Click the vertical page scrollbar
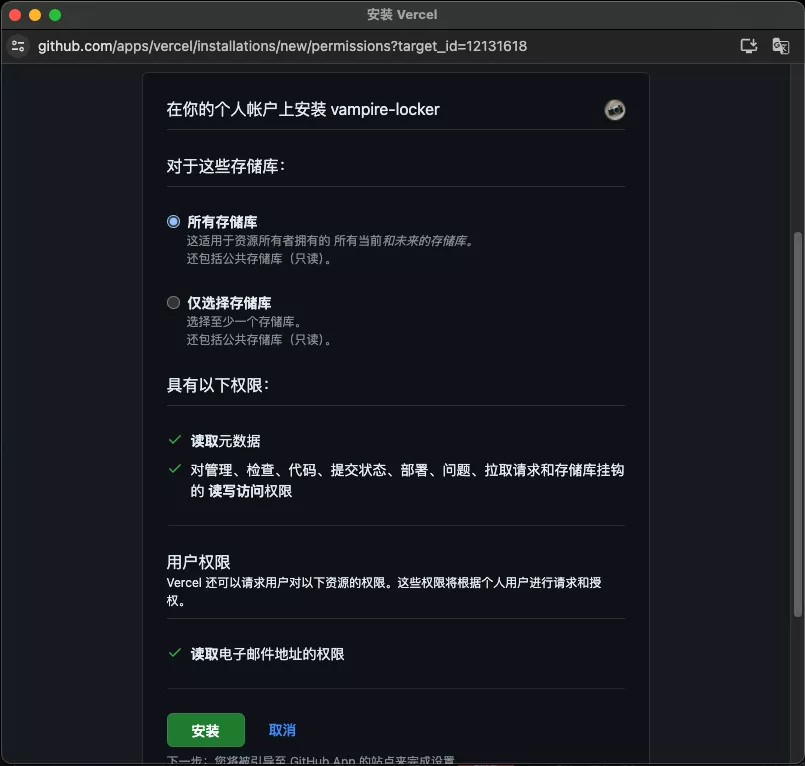 pyautogui.click(x=797, y=424)
